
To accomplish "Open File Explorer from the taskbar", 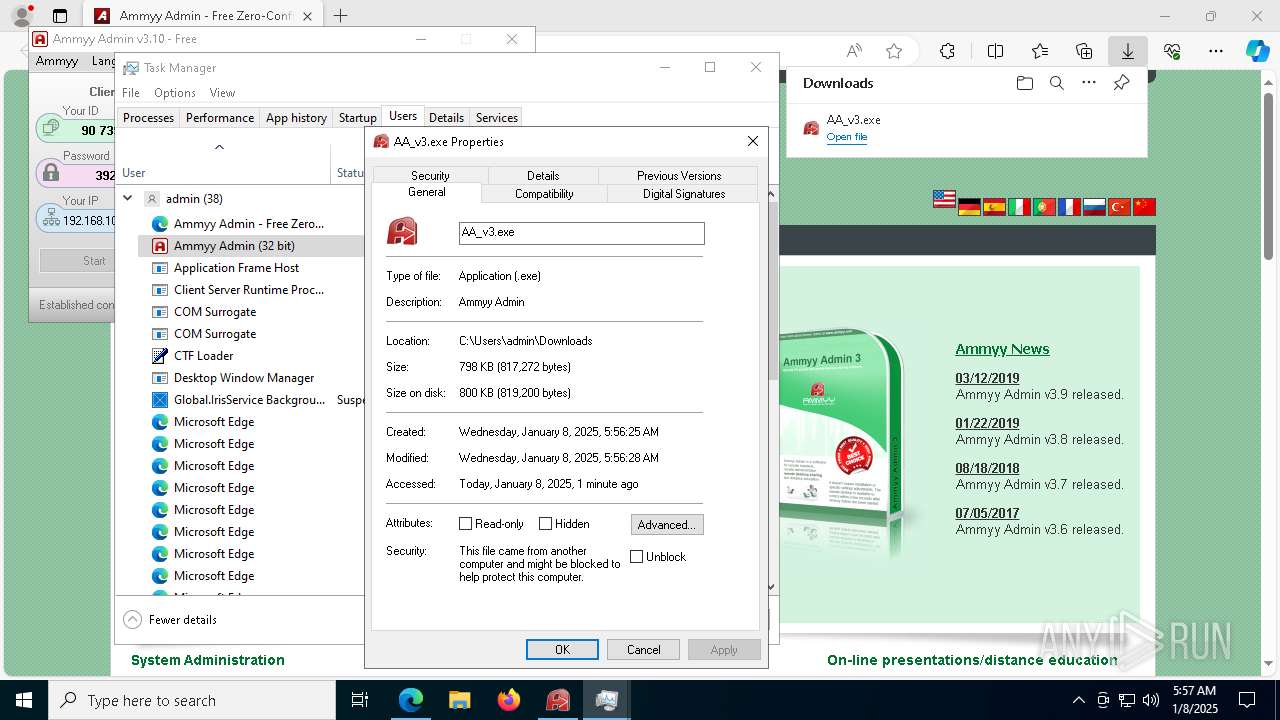I will pos(459,700).
